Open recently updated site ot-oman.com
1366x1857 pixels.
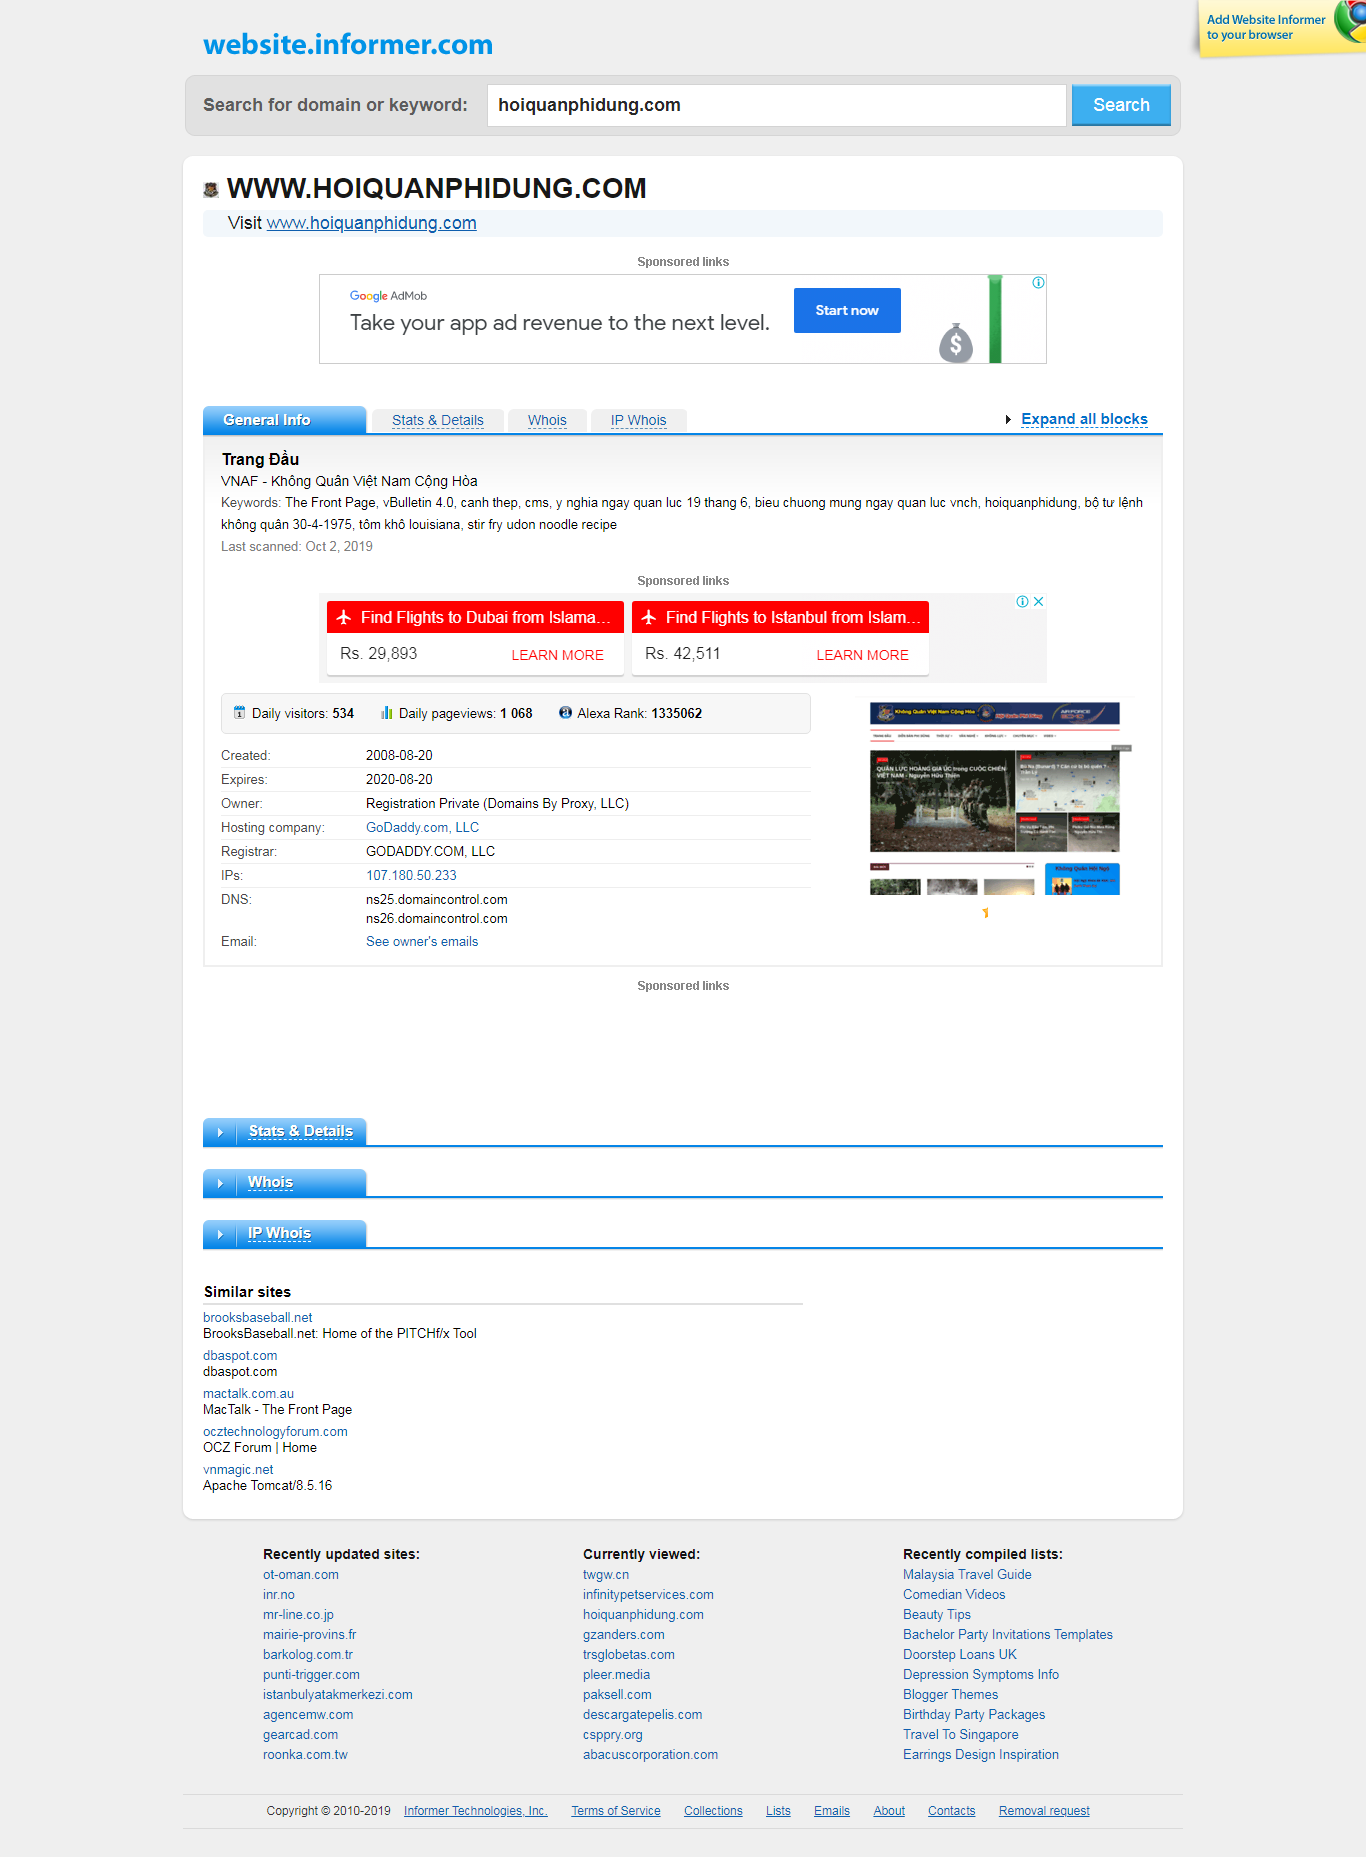301,1574
